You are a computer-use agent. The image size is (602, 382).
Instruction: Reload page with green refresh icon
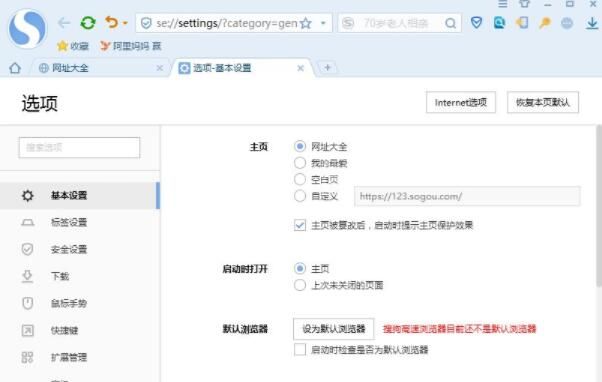click(x=88, y=23)
